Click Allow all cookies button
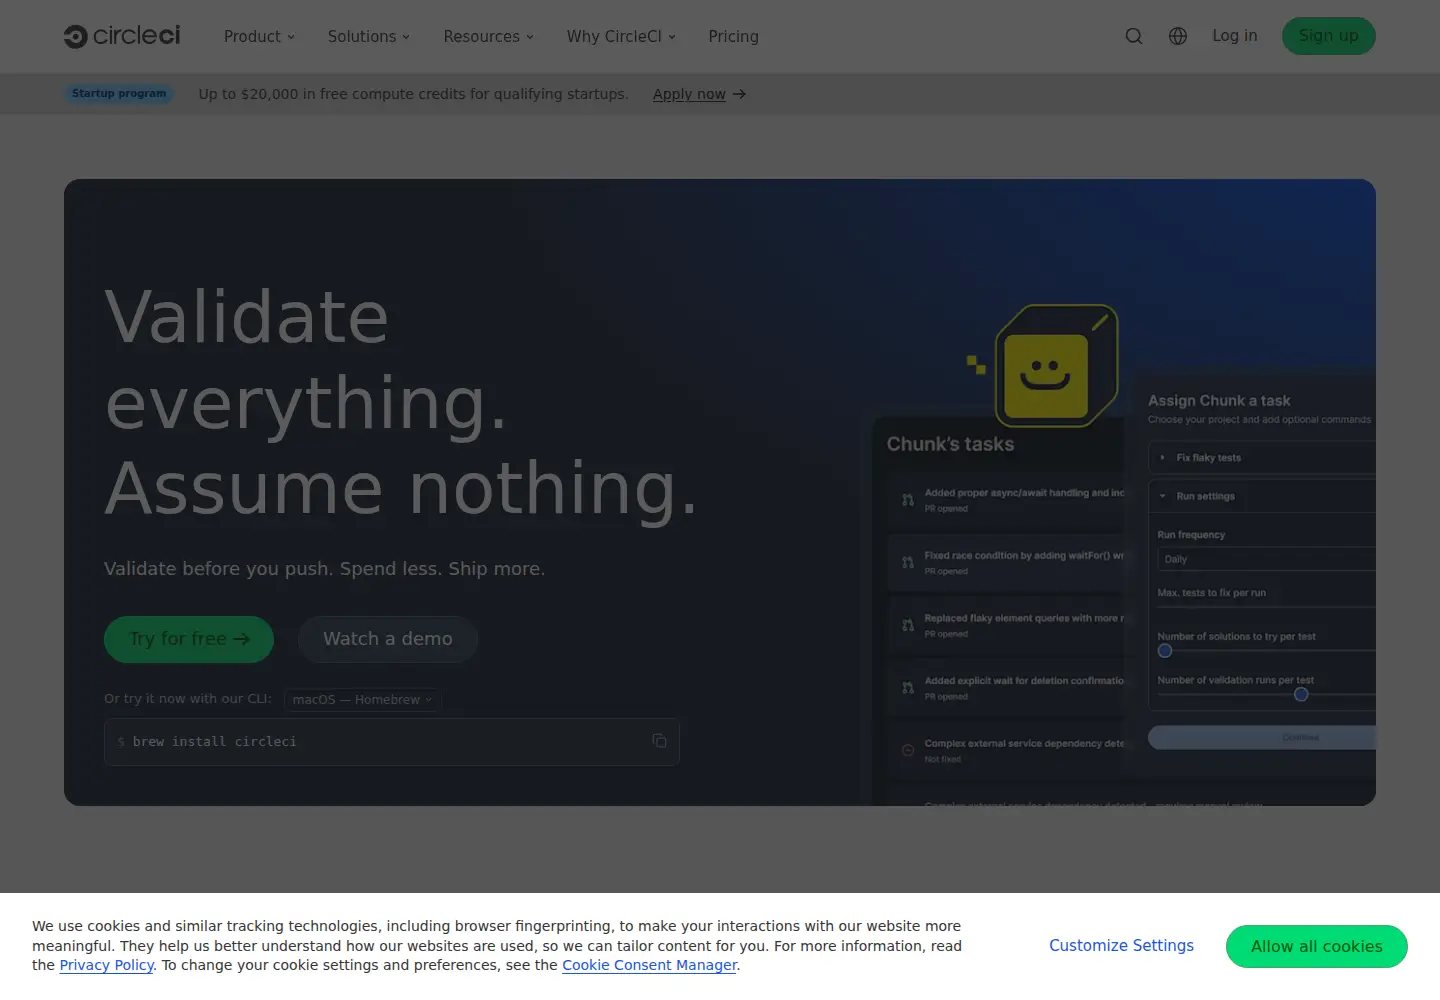The image size is (1440, 1000). click(x=1317, y=946)
